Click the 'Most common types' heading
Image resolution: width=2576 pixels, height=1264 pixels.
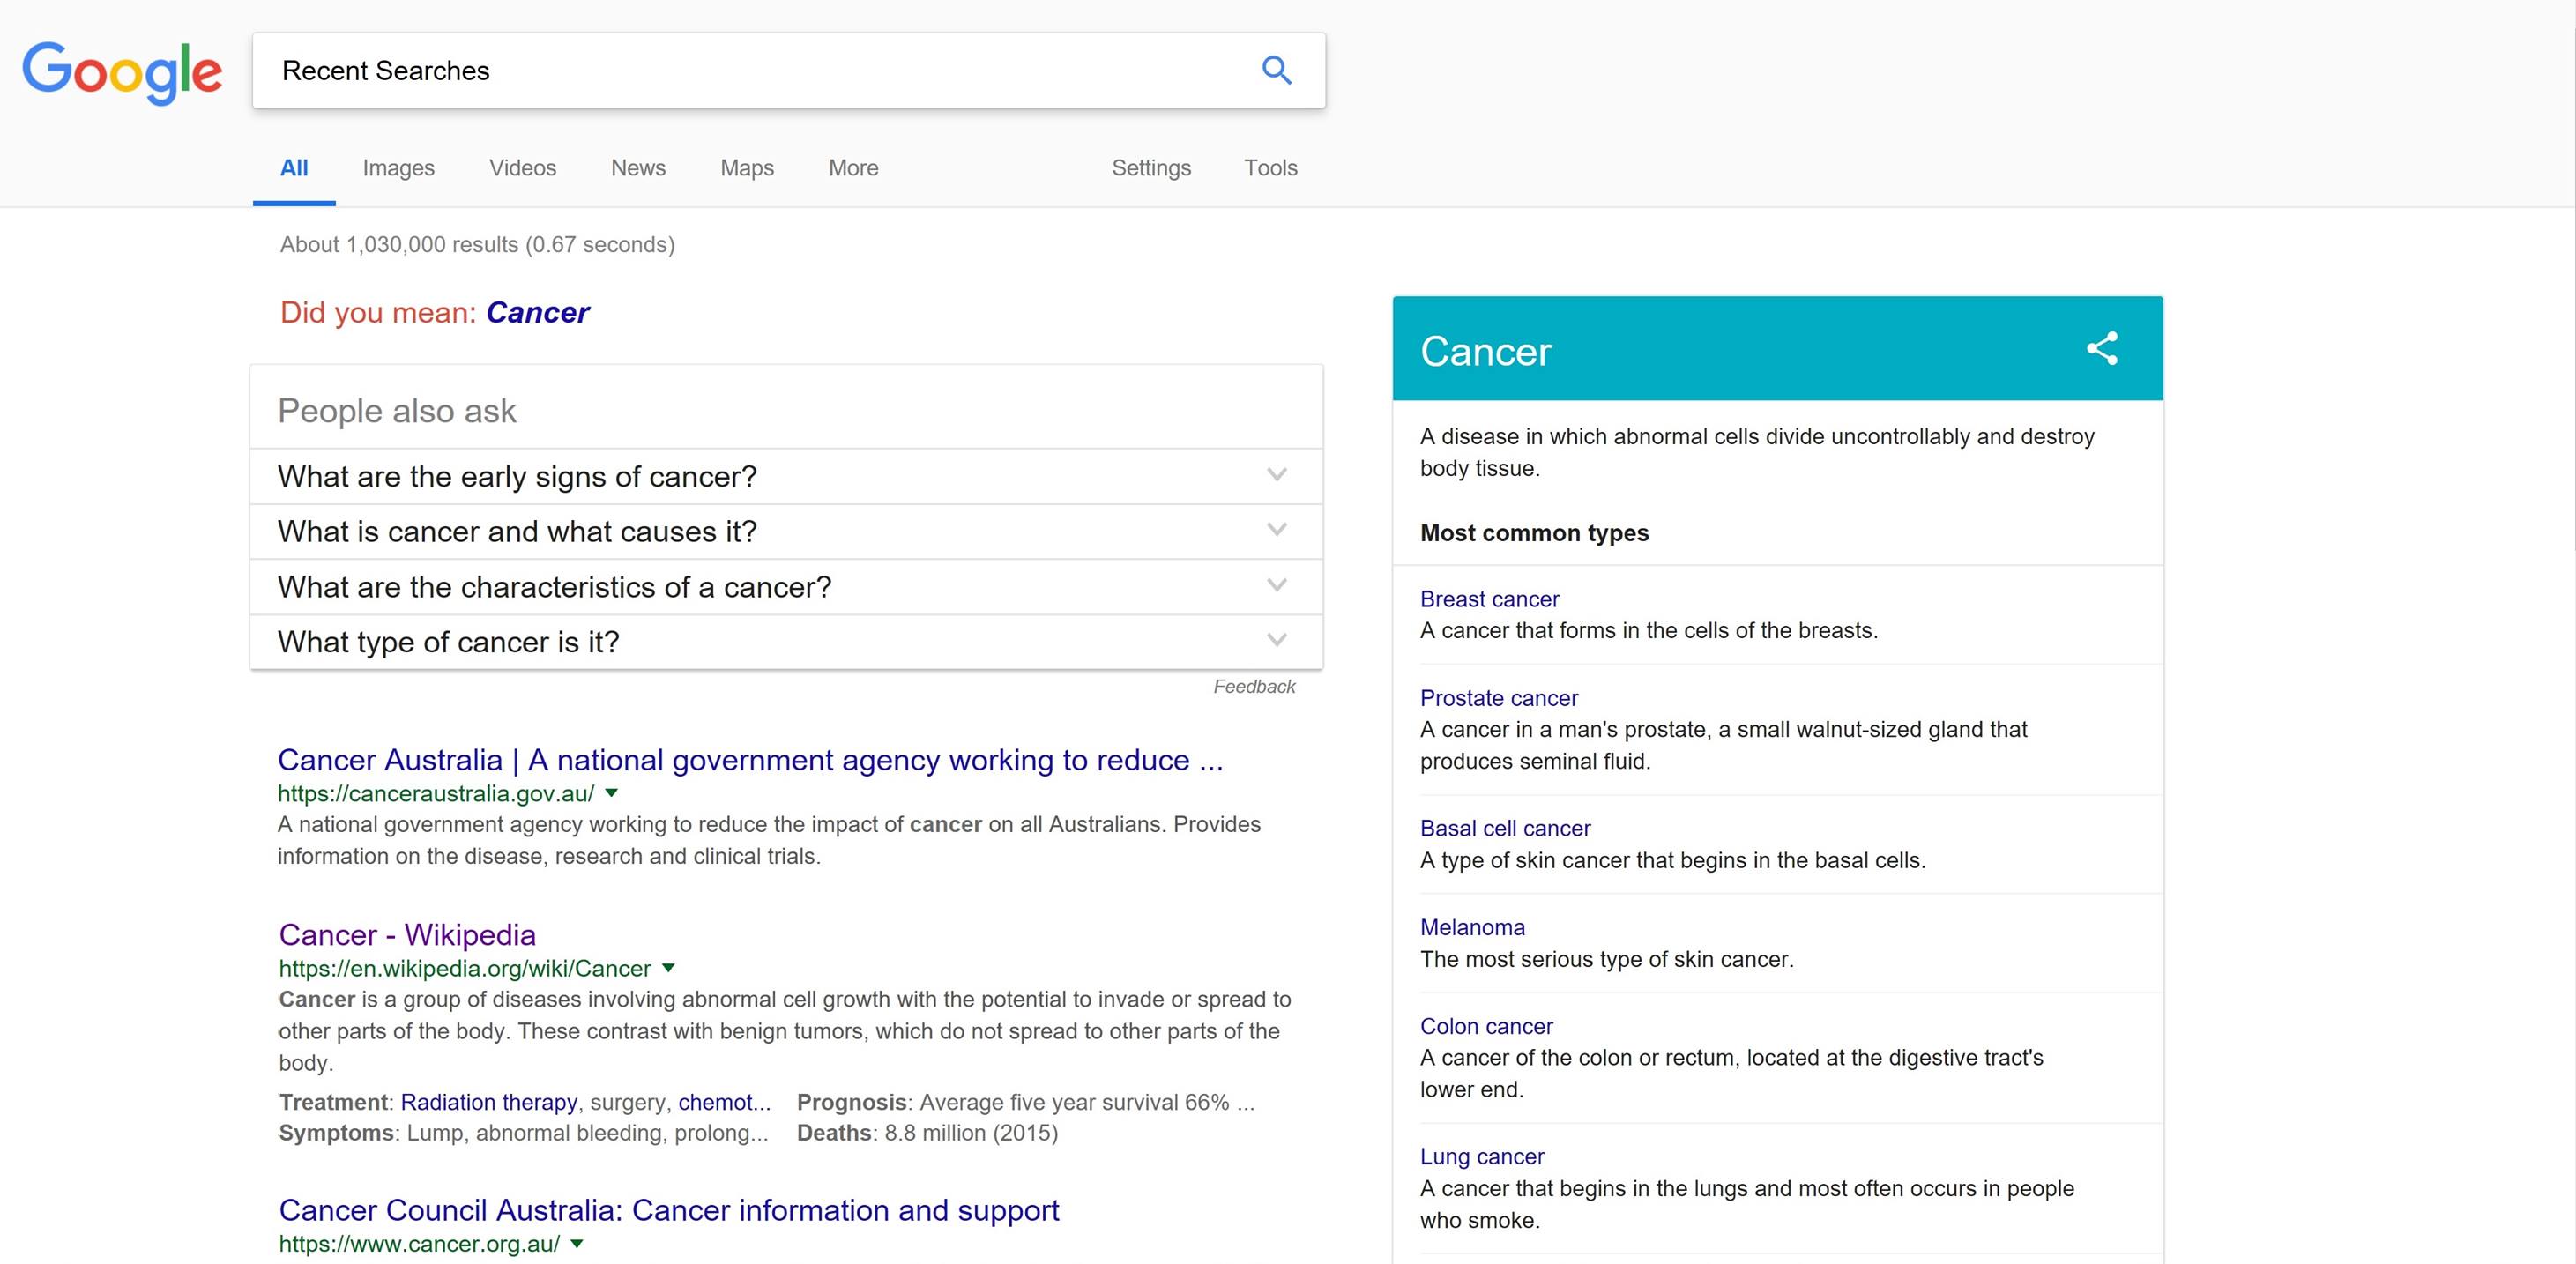click(x=1534, y=533)
